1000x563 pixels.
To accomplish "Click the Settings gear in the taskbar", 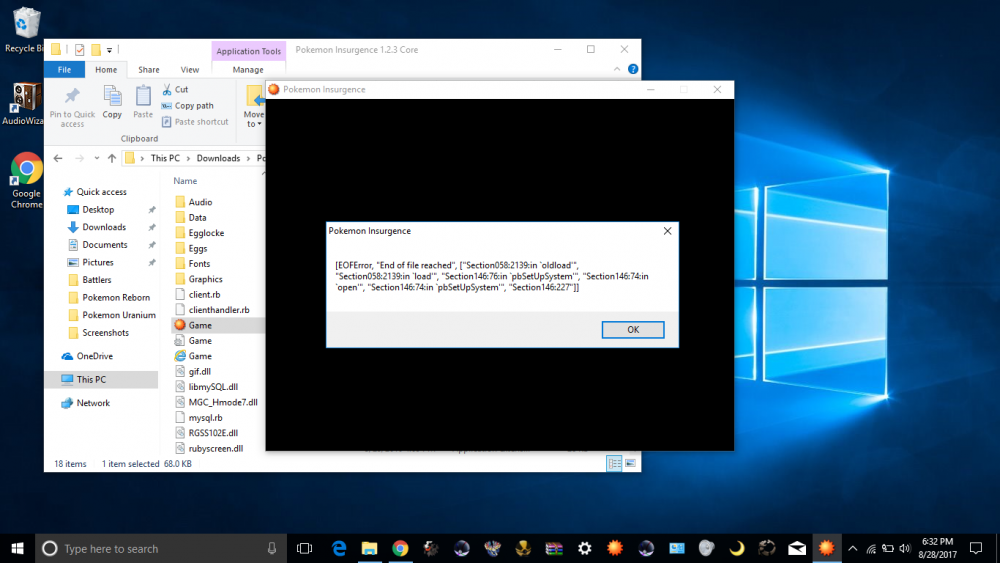I will coord(584,548).
